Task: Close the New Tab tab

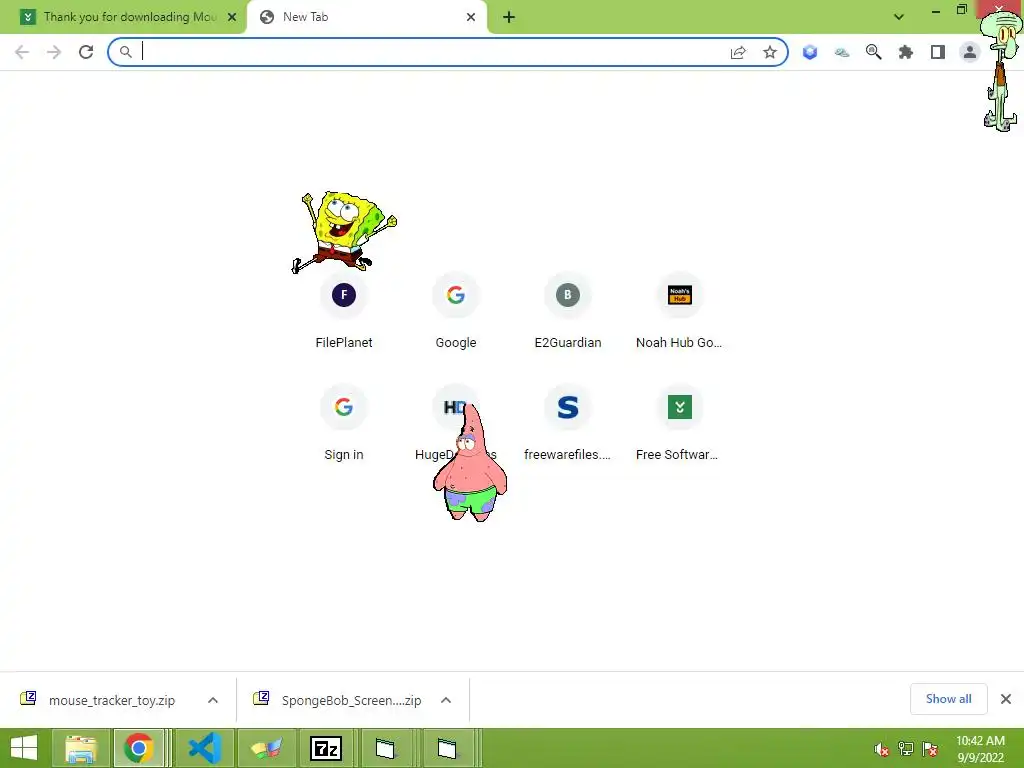Action: point(471,17)
